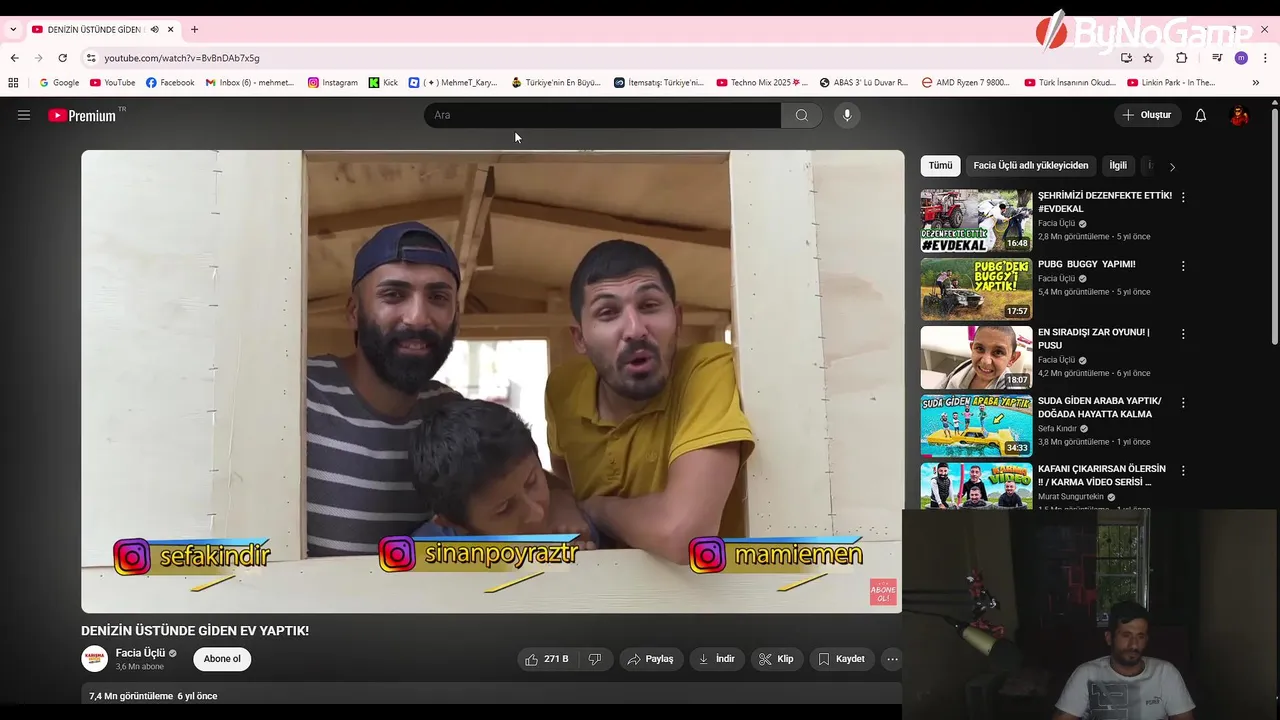Image resolution: width=1280 pixels, height=720 pixels.
Task: Open the Facia Üçlü channel avatar
Action: 95,659
